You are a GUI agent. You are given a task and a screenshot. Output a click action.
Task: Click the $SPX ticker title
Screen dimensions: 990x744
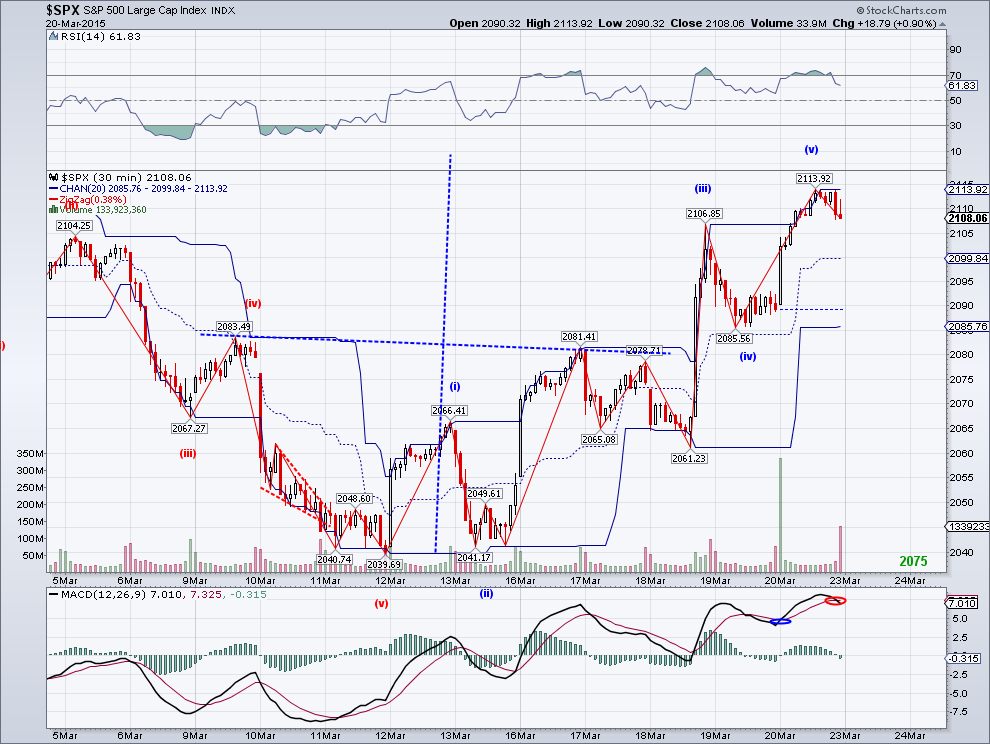coord(62,10)
